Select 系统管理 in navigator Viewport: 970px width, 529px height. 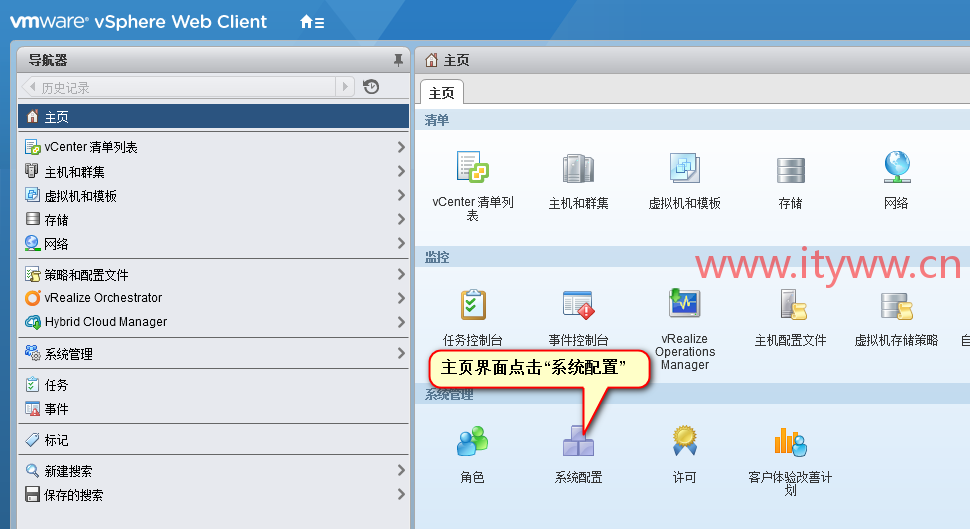pyautogui.click(x=213, y=354)
